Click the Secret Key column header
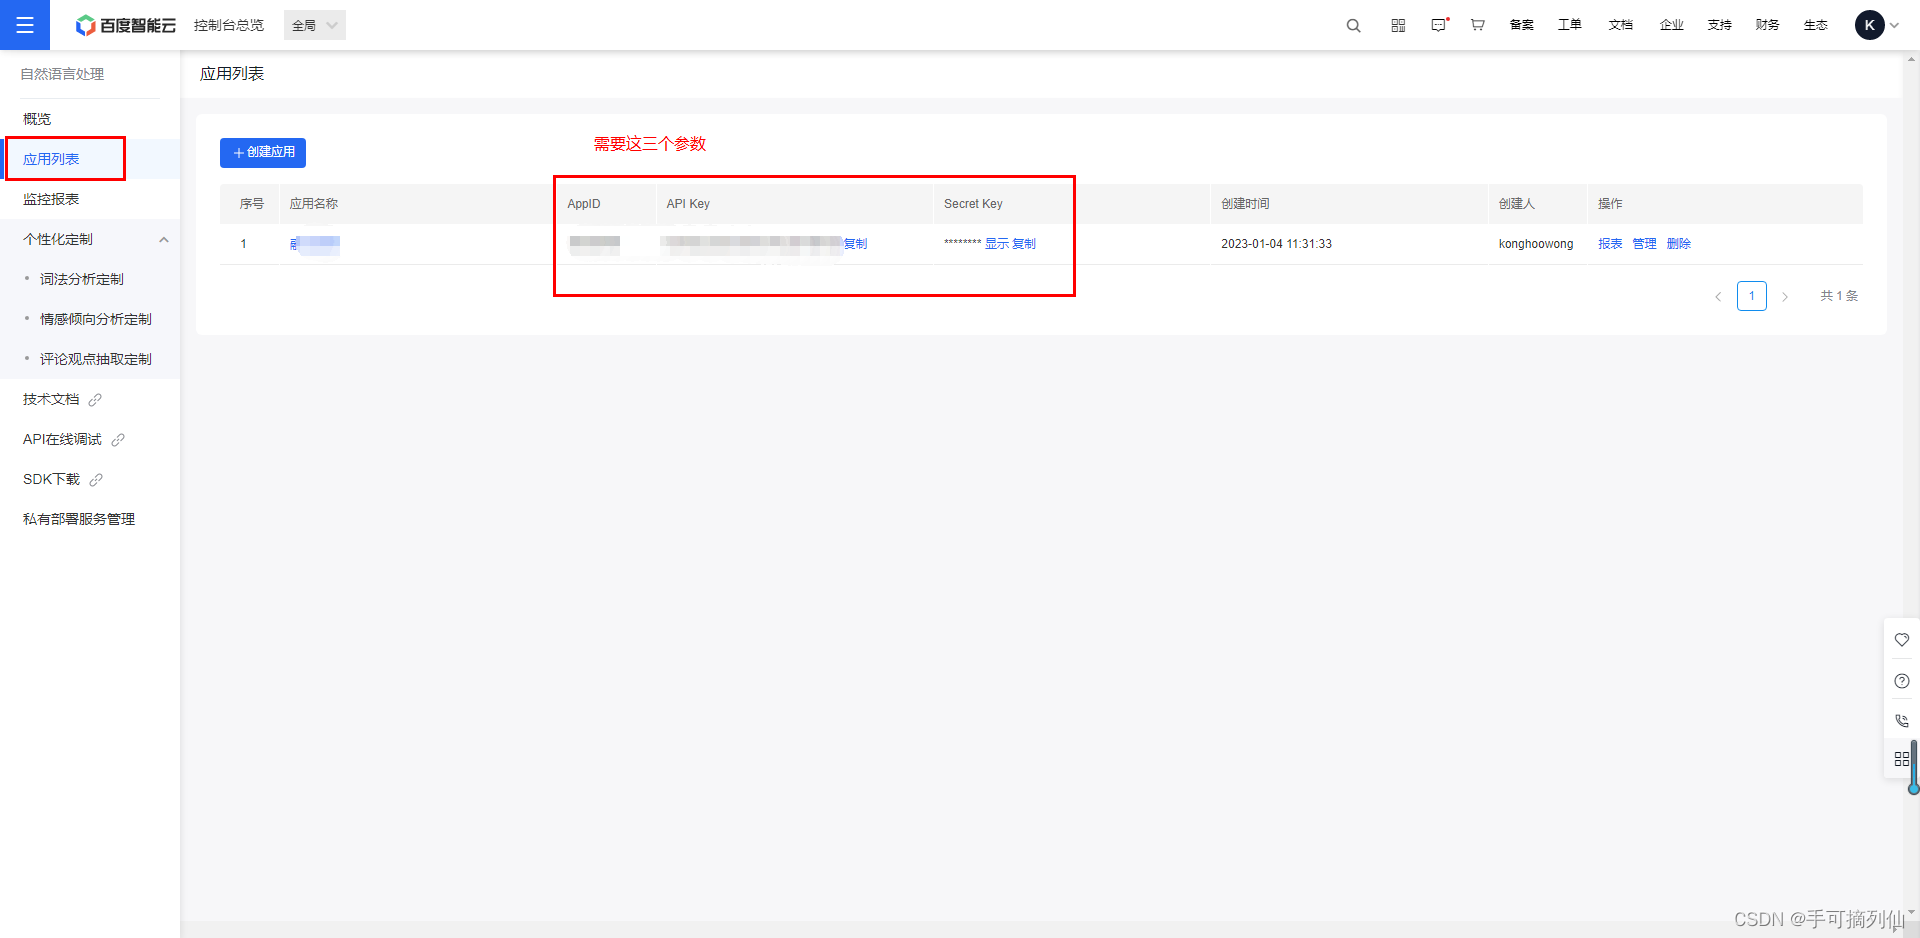The height and width of the screenshot is (938, 1920). (x=973, y=204)
